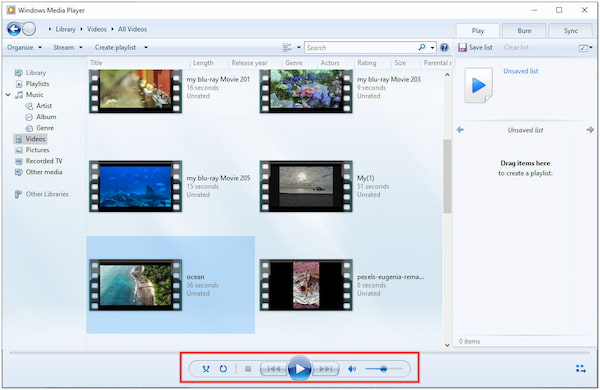
Task: Go to Videos breadcrumb
Action: [x=97, y=29]
